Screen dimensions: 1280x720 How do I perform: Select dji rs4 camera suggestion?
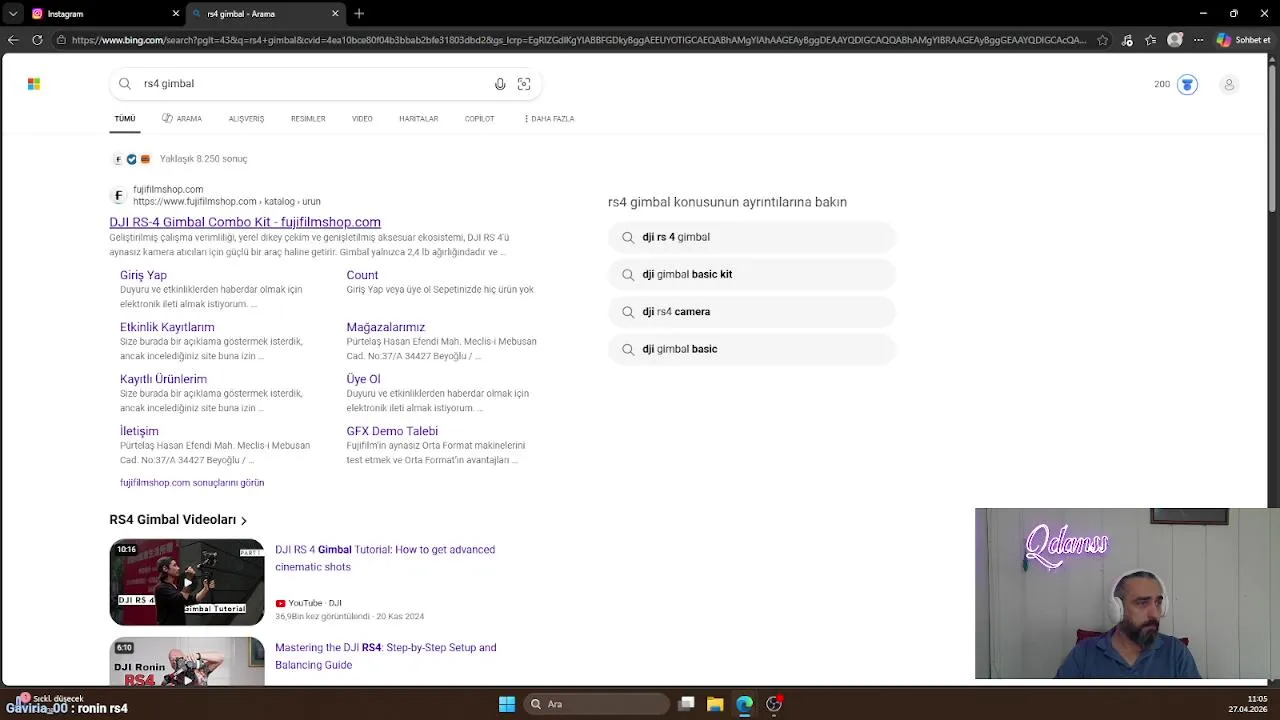752,312
